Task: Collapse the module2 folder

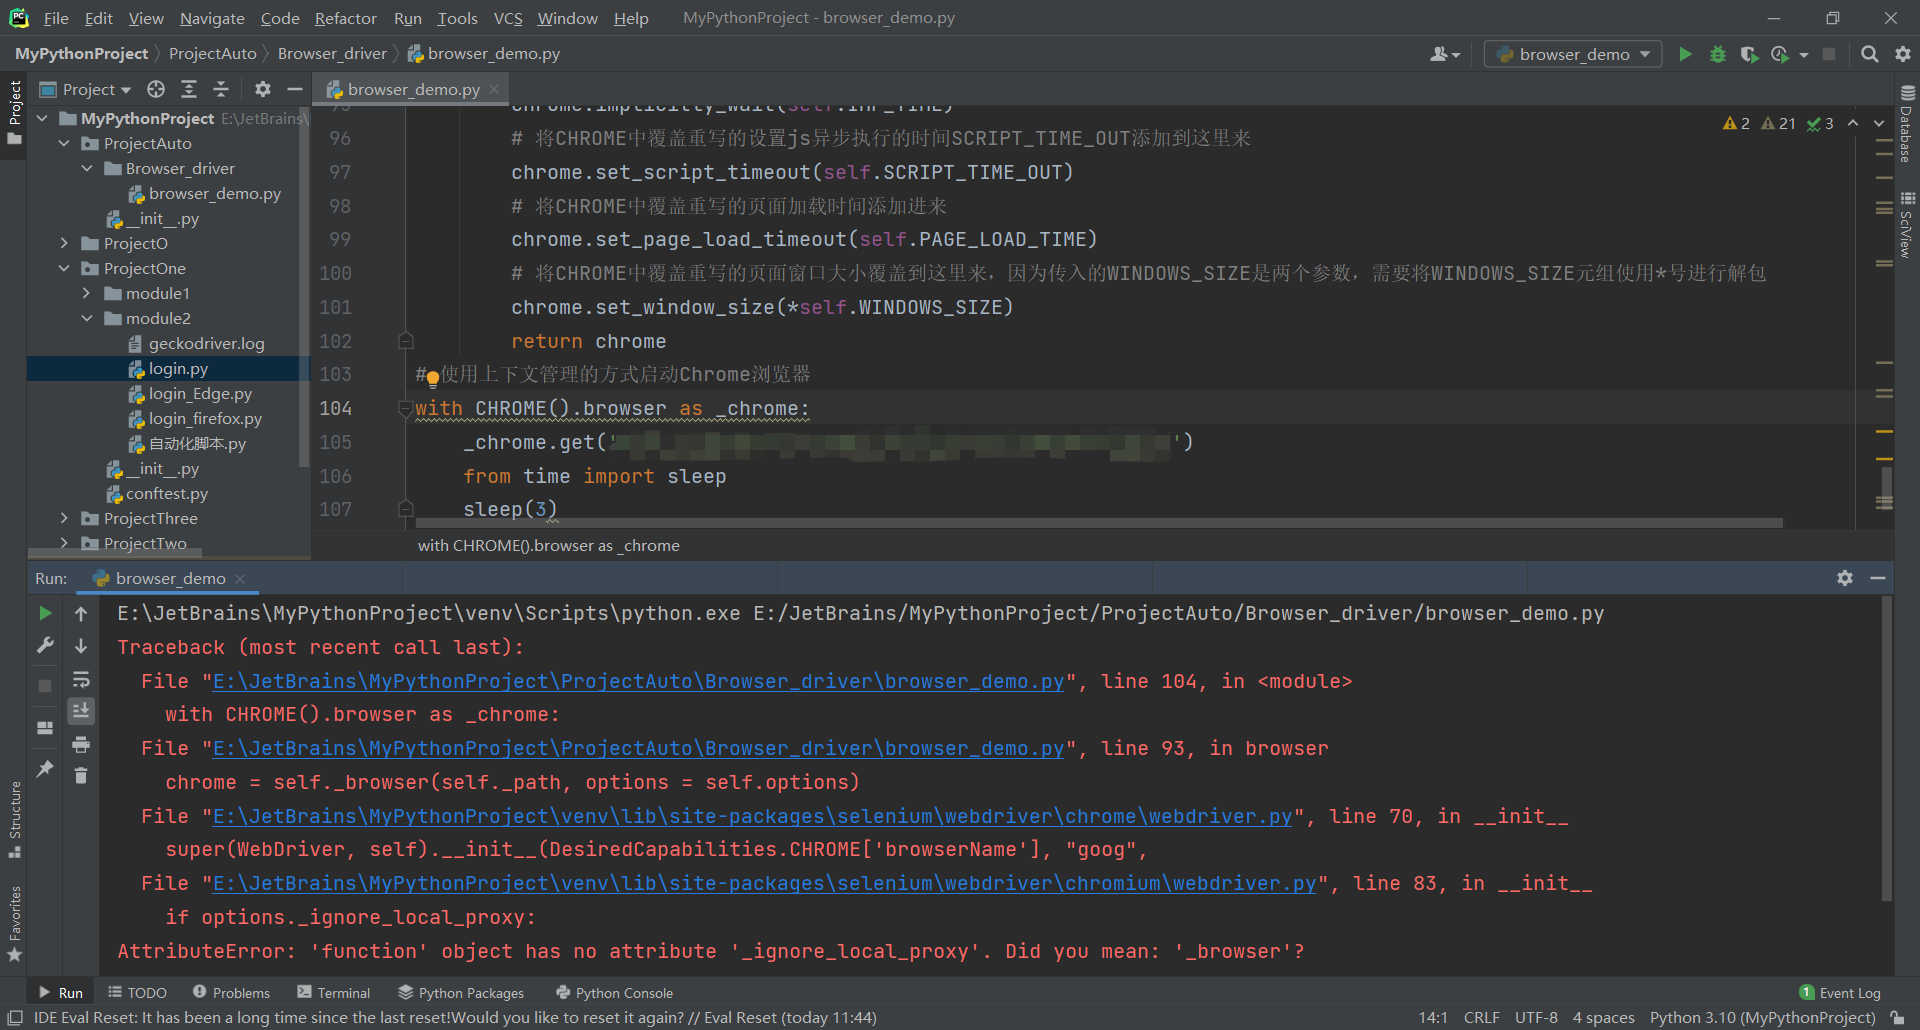Action: click(87, 318)
